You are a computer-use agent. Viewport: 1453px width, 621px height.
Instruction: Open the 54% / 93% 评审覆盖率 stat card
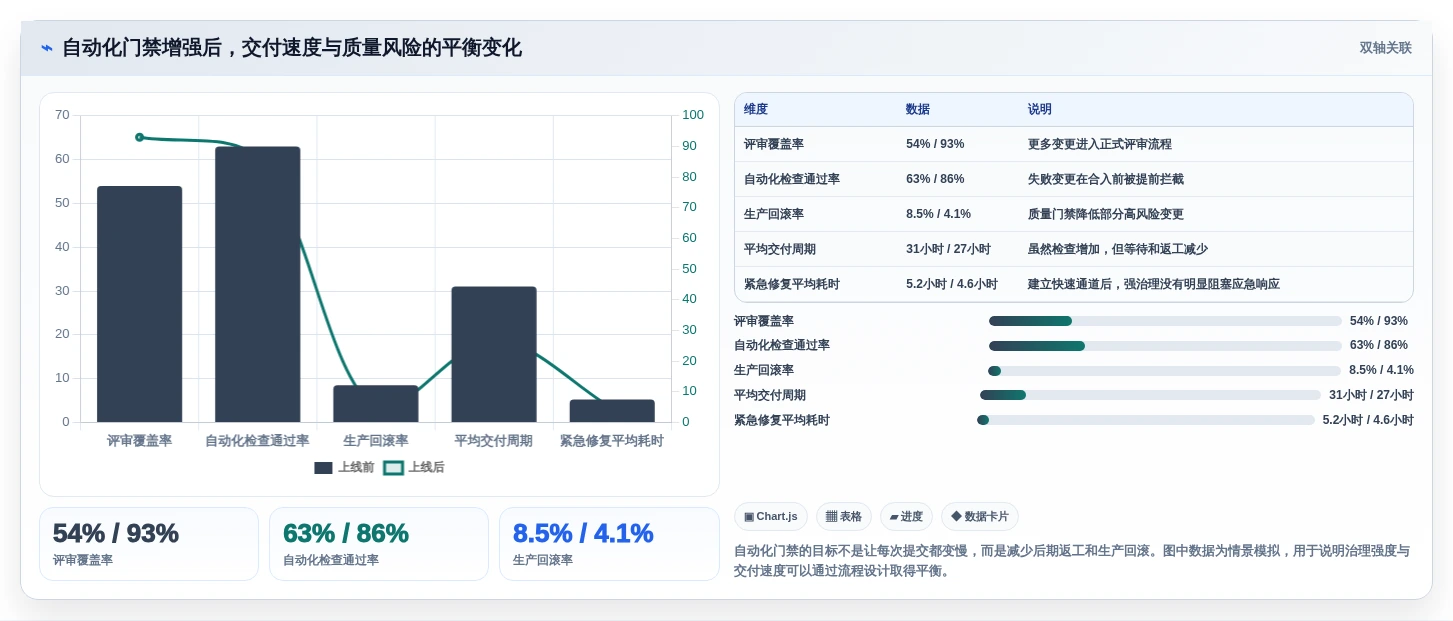[149, 544]
